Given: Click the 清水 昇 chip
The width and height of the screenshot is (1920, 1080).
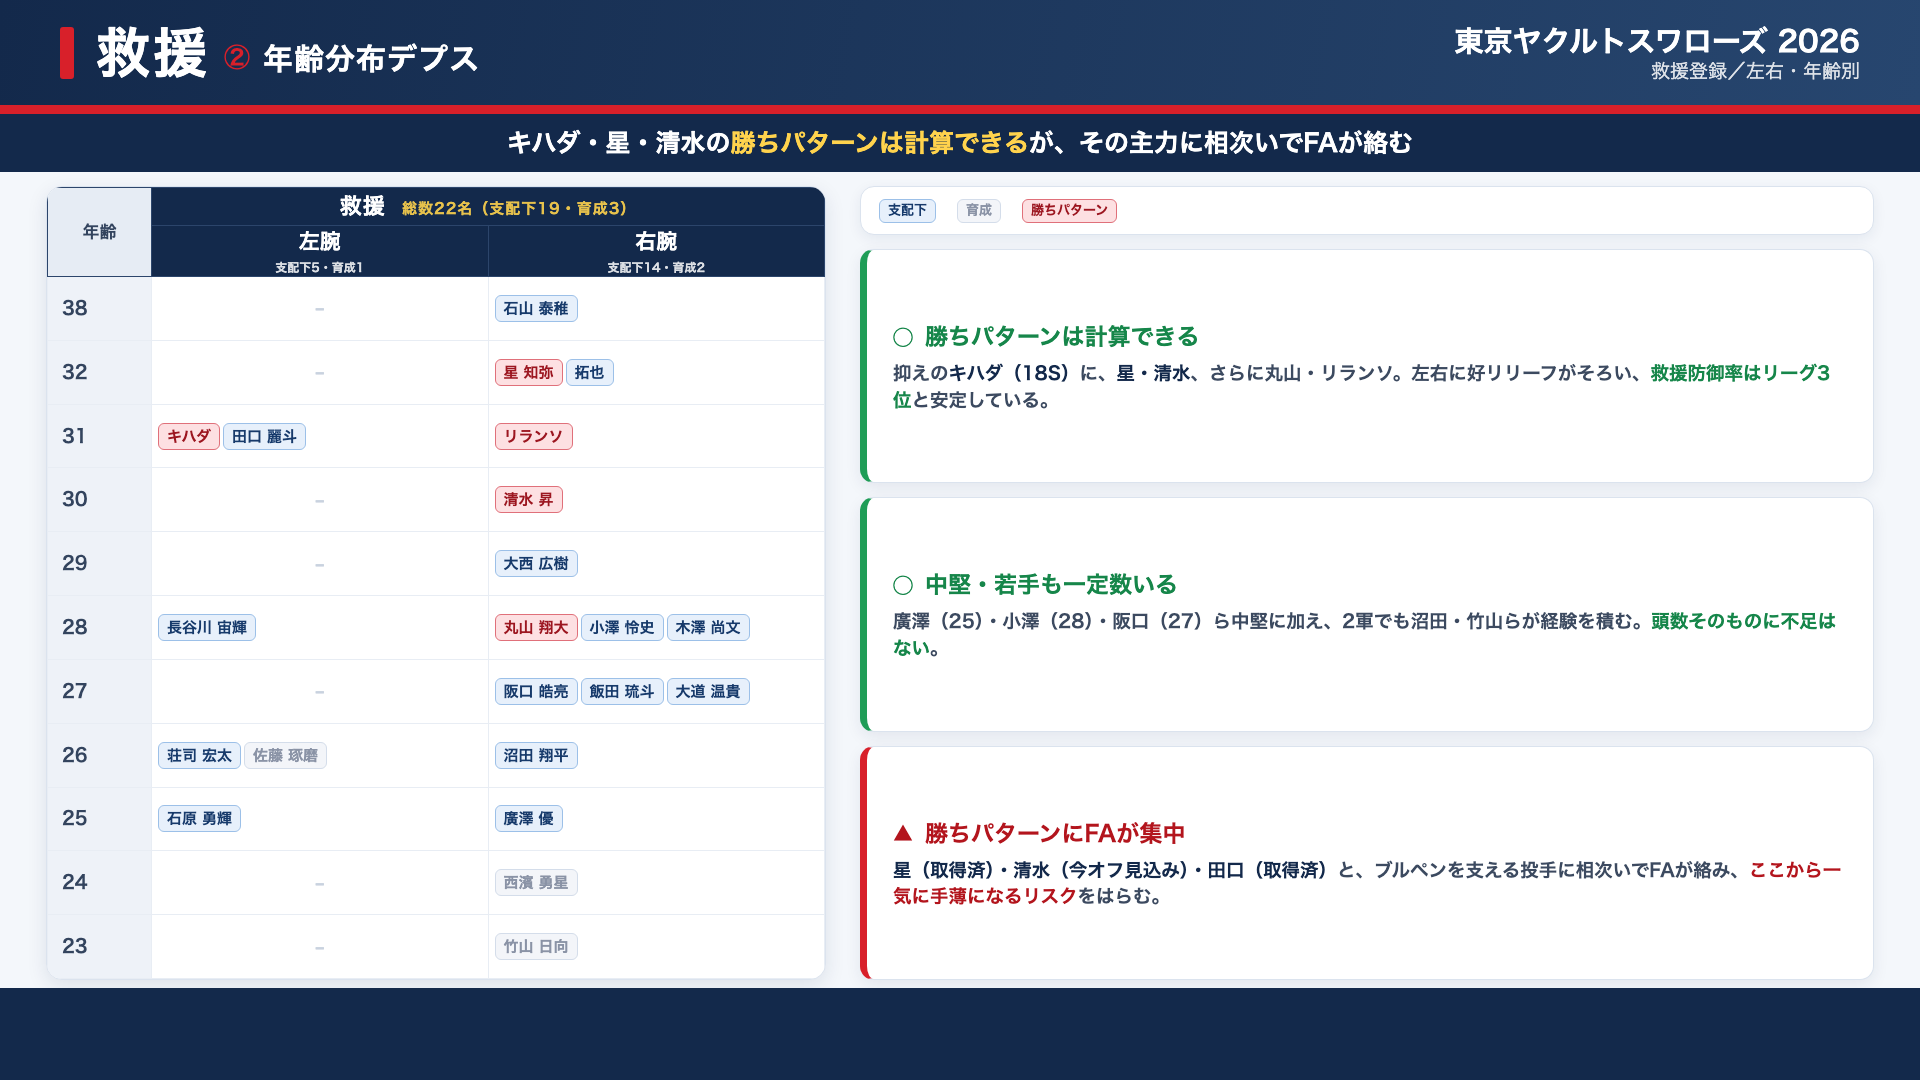Looking at the screenshot, I should [x=528, y=500].
